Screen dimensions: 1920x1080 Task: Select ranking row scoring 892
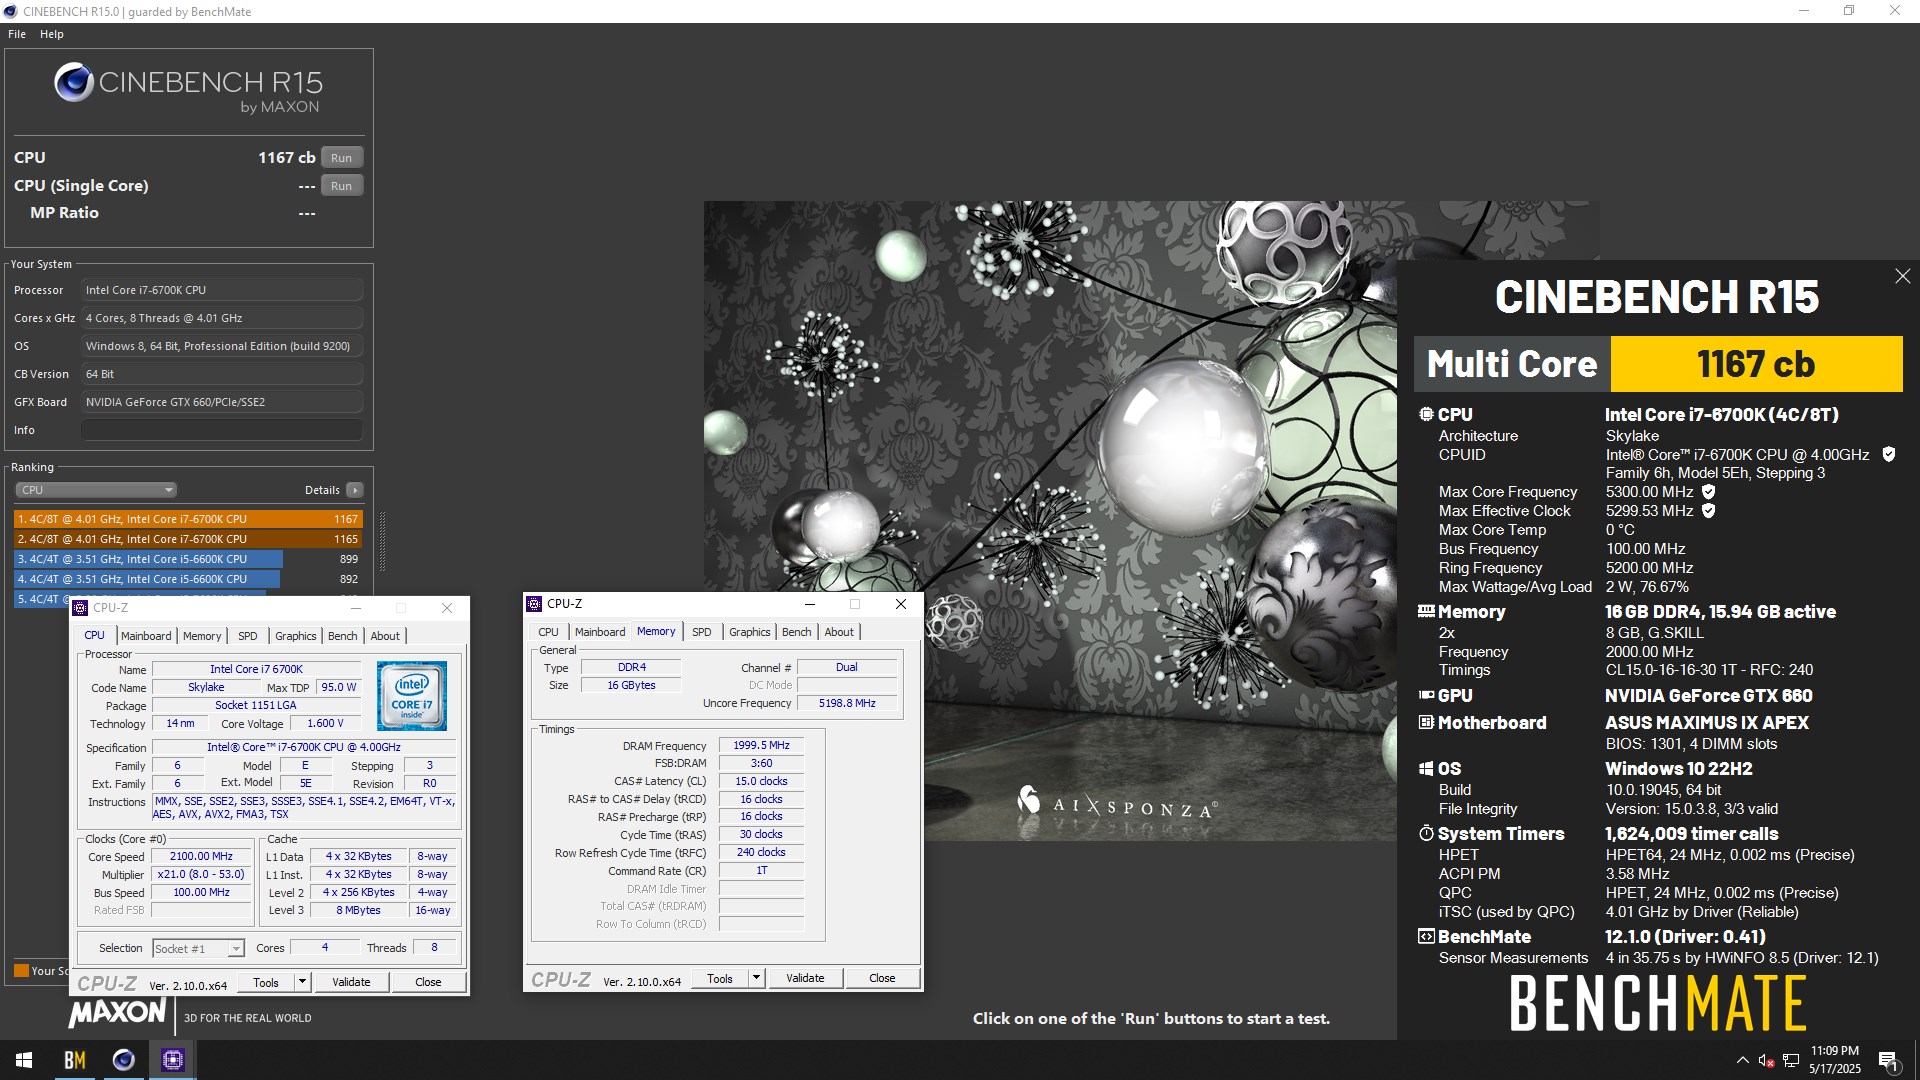coord(188,579)
